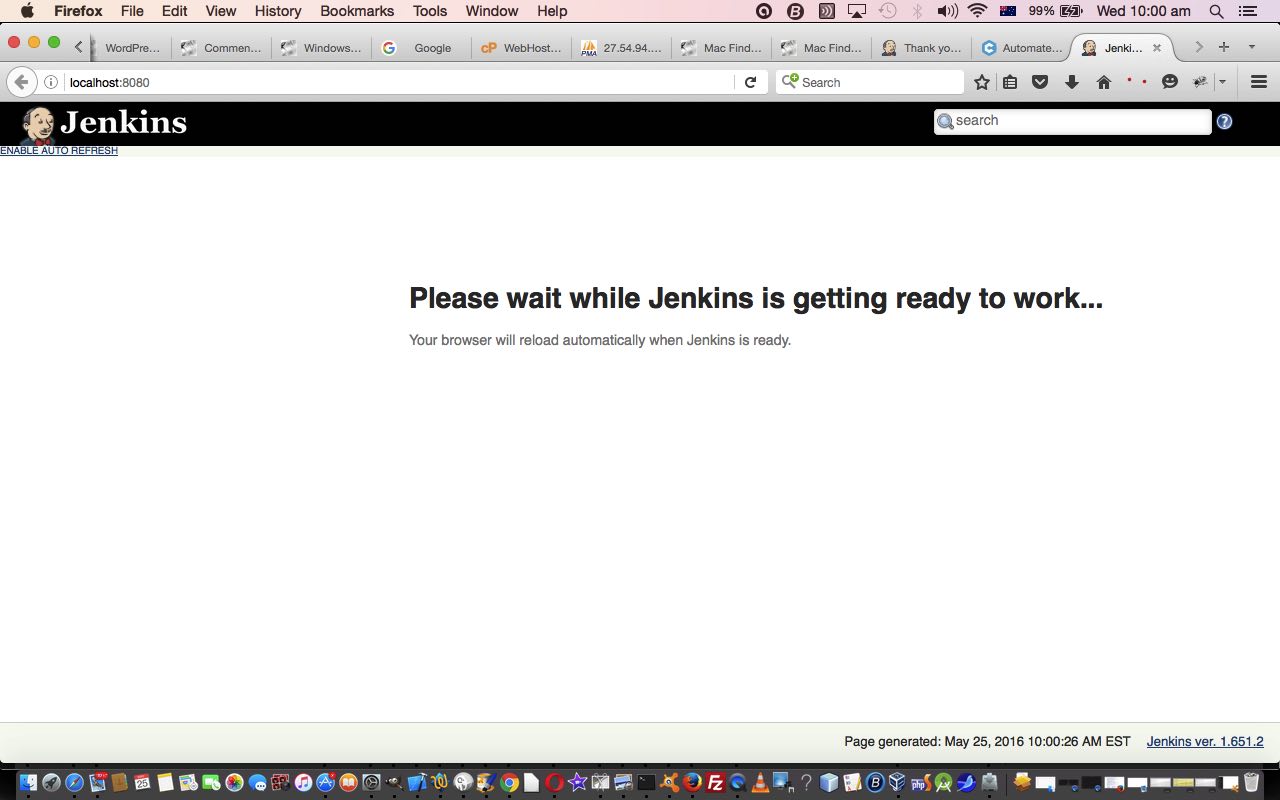The height and width of the screenshot is (800, 1280).
Task: Open Notification Center icon
Action: click(1247, 11)
